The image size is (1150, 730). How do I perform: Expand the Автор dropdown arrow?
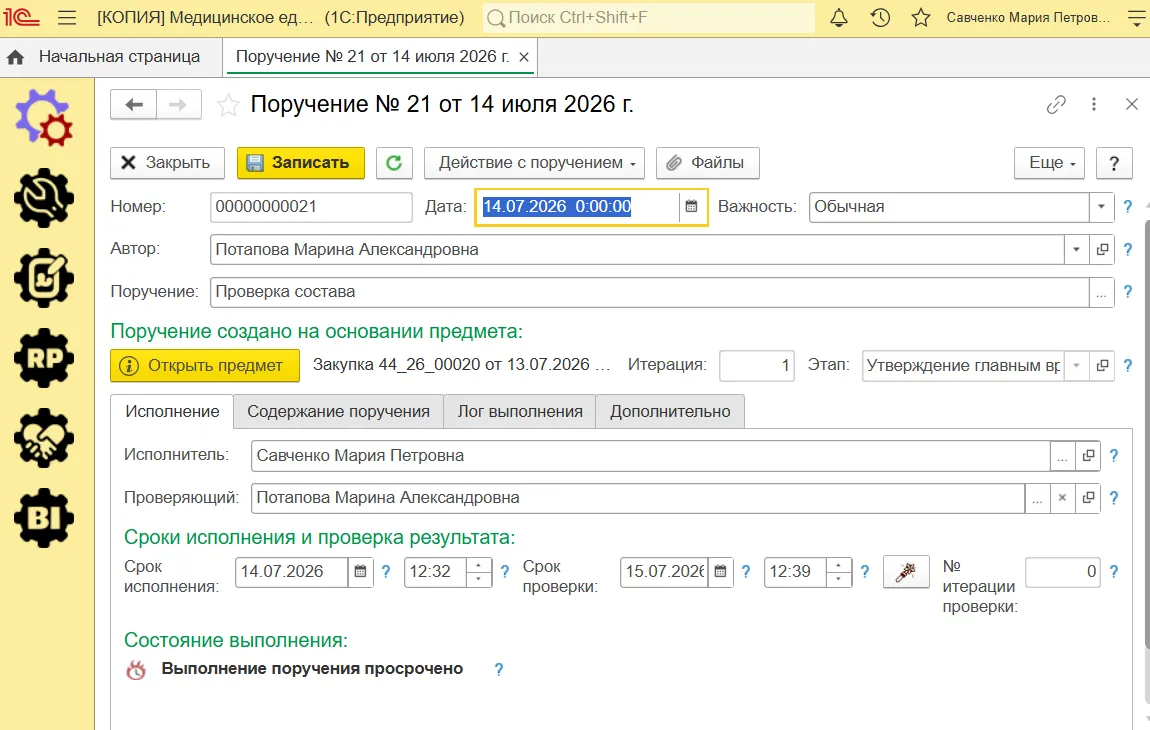coord(1076,249)
